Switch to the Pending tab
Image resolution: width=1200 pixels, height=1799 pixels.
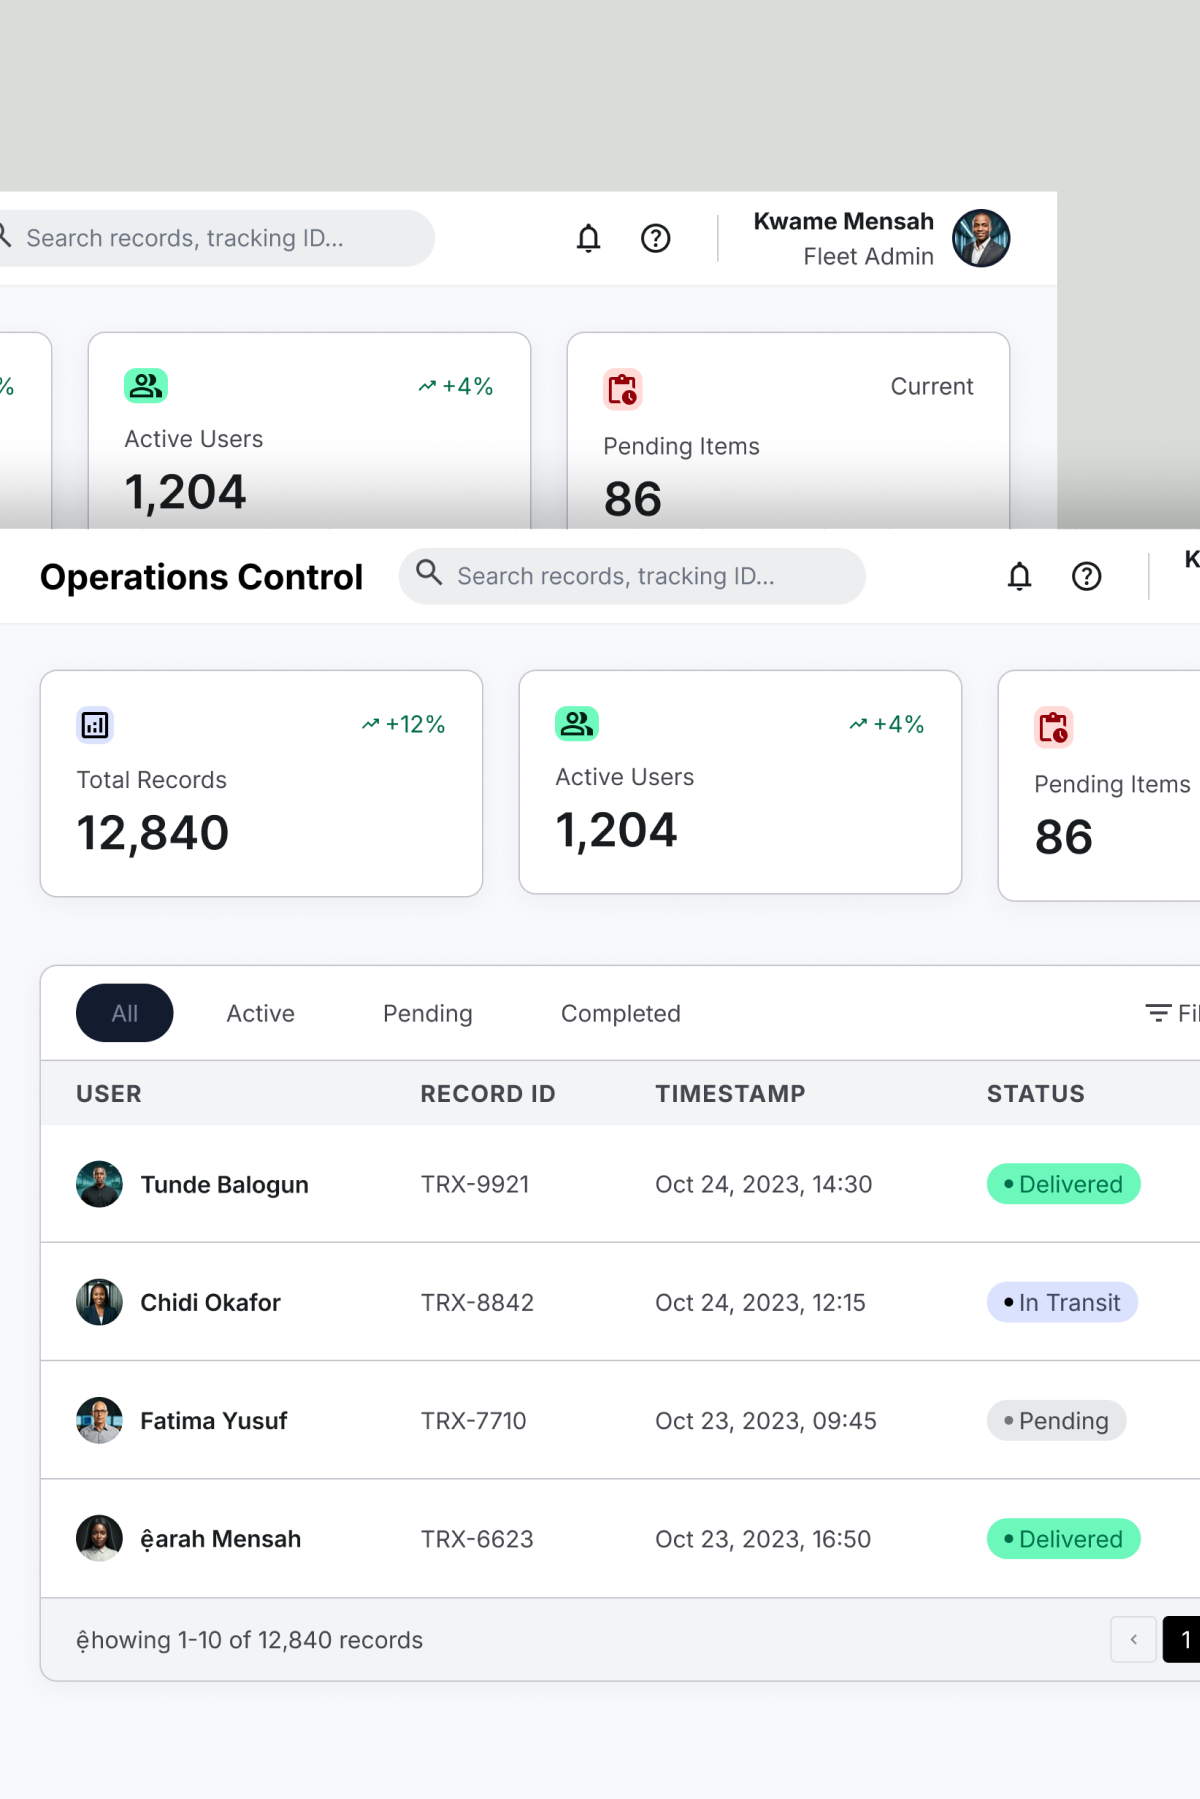pyautogui.click(x=427, y=1013)
